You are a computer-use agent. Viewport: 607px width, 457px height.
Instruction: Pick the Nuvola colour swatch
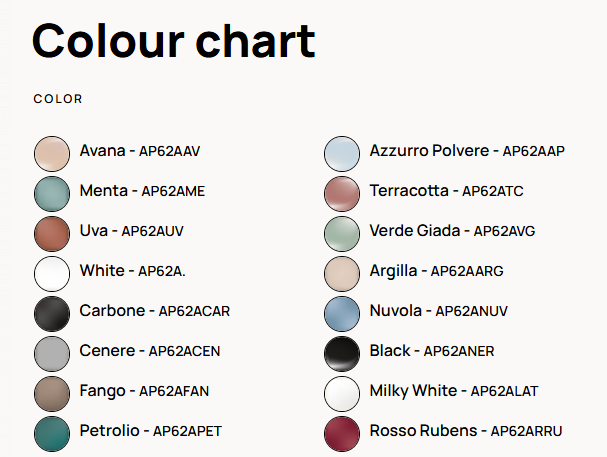coord(342,313)
